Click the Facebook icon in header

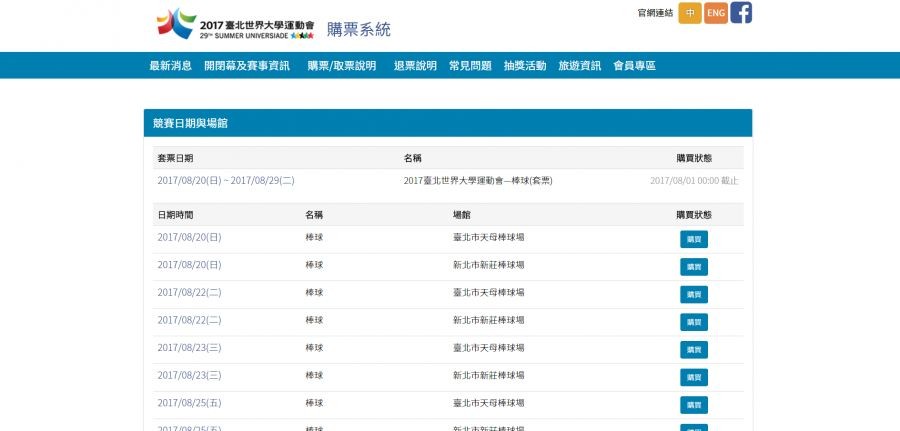(x=741, y=13)
